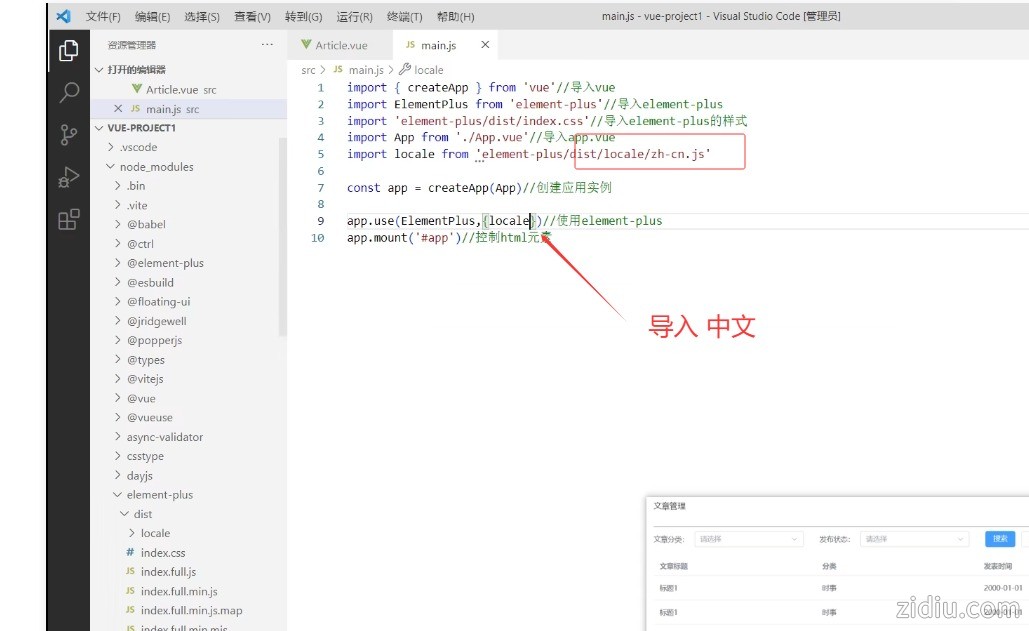1029x631 pixels.
Task: Open the Run and Debug icon
Action: point(69,178)
